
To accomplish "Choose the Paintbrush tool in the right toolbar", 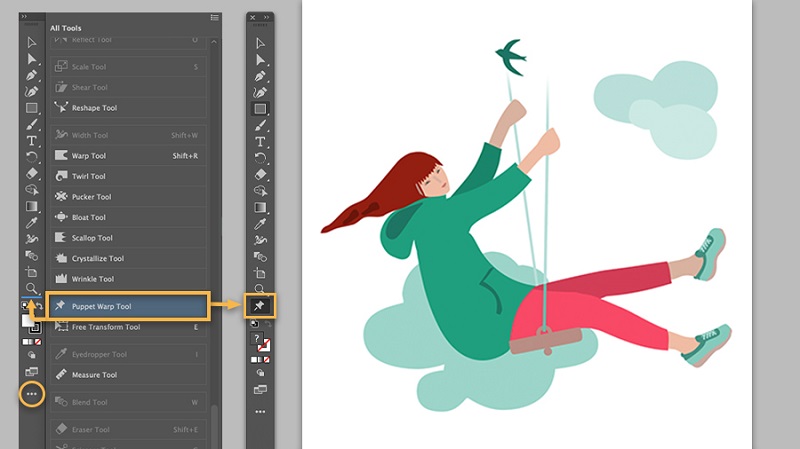I will pos(260,125).
